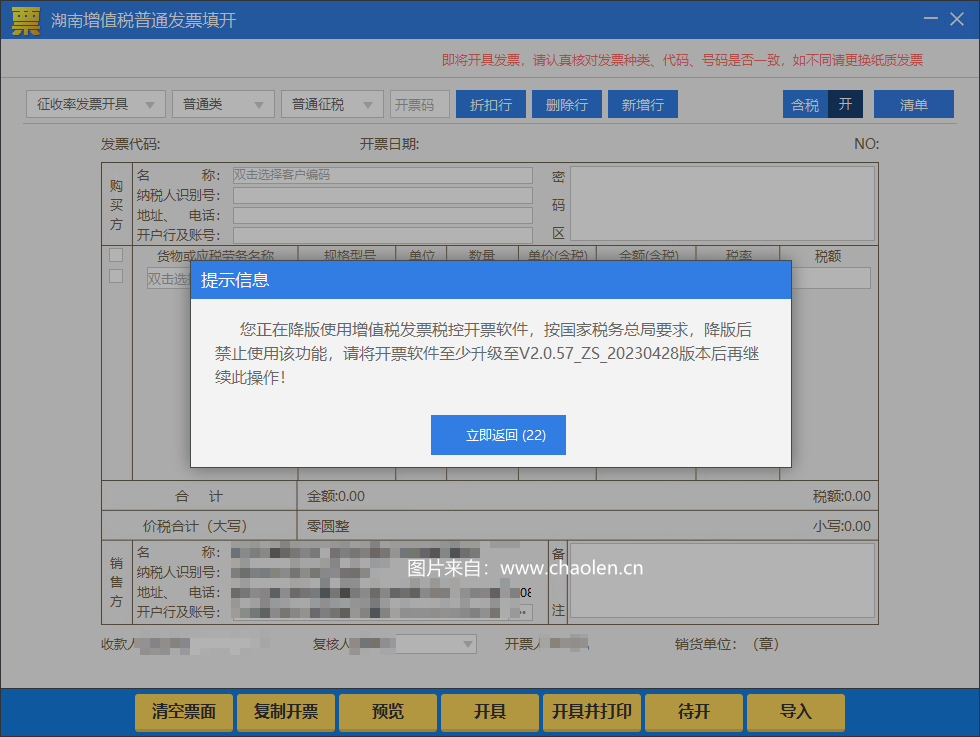Click the 金额:0.00 total
The image size is (980, 737).
pos(336,496)
